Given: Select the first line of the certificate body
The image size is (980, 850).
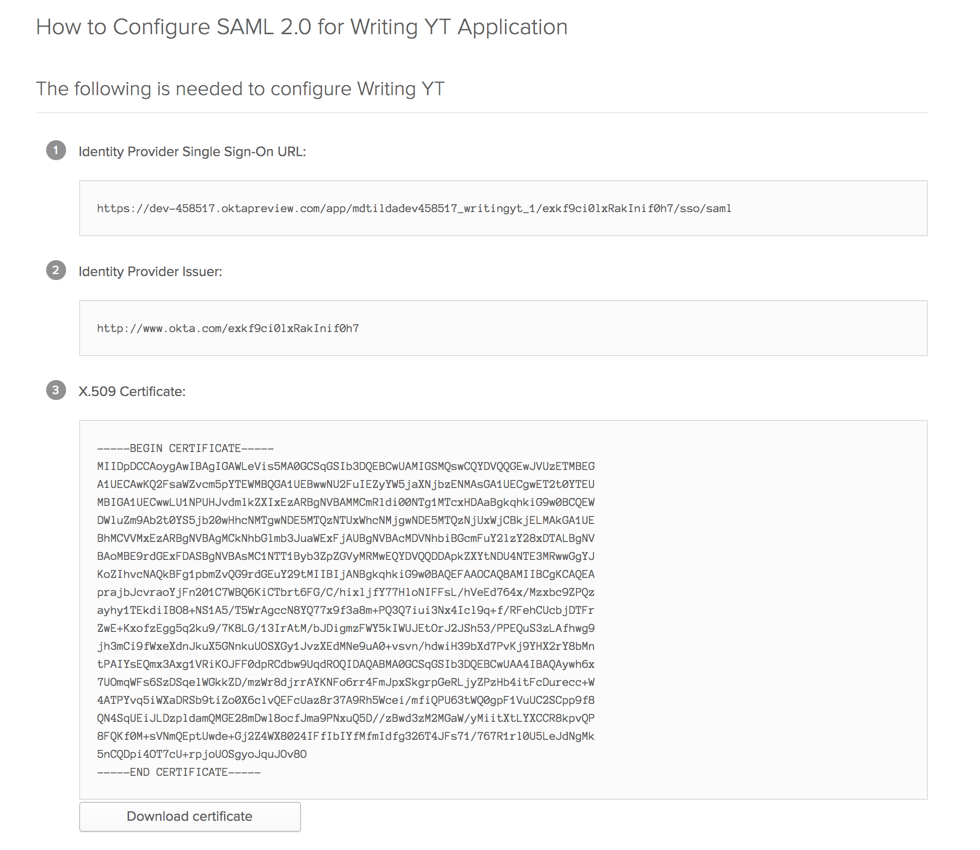Looking at the screenshot, I should (350, 465).
